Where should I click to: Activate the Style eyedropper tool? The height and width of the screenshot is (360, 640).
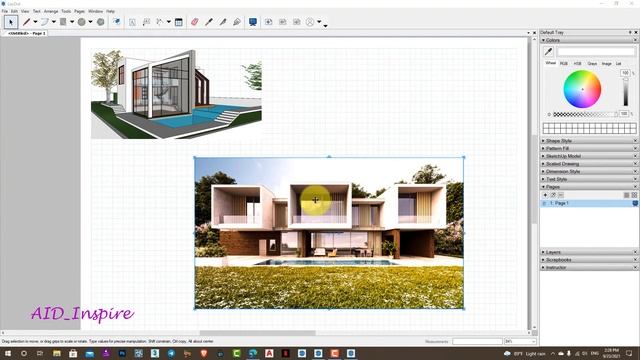tap(209, 22)
